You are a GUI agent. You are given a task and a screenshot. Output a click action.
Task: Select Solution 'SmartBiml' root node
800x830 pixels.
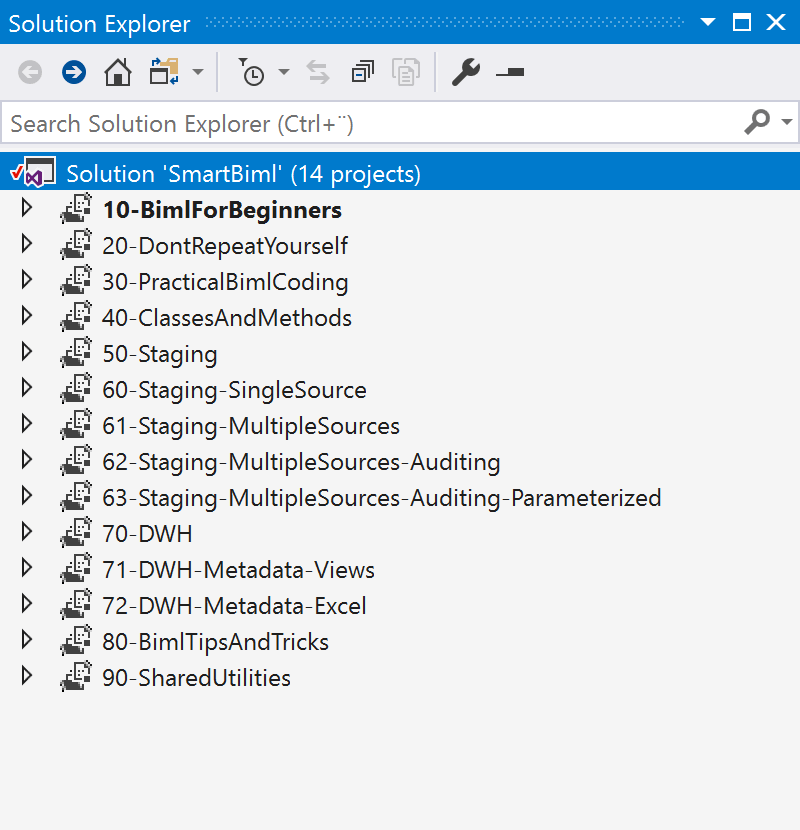pyautogui.click(x=243, y=174)
